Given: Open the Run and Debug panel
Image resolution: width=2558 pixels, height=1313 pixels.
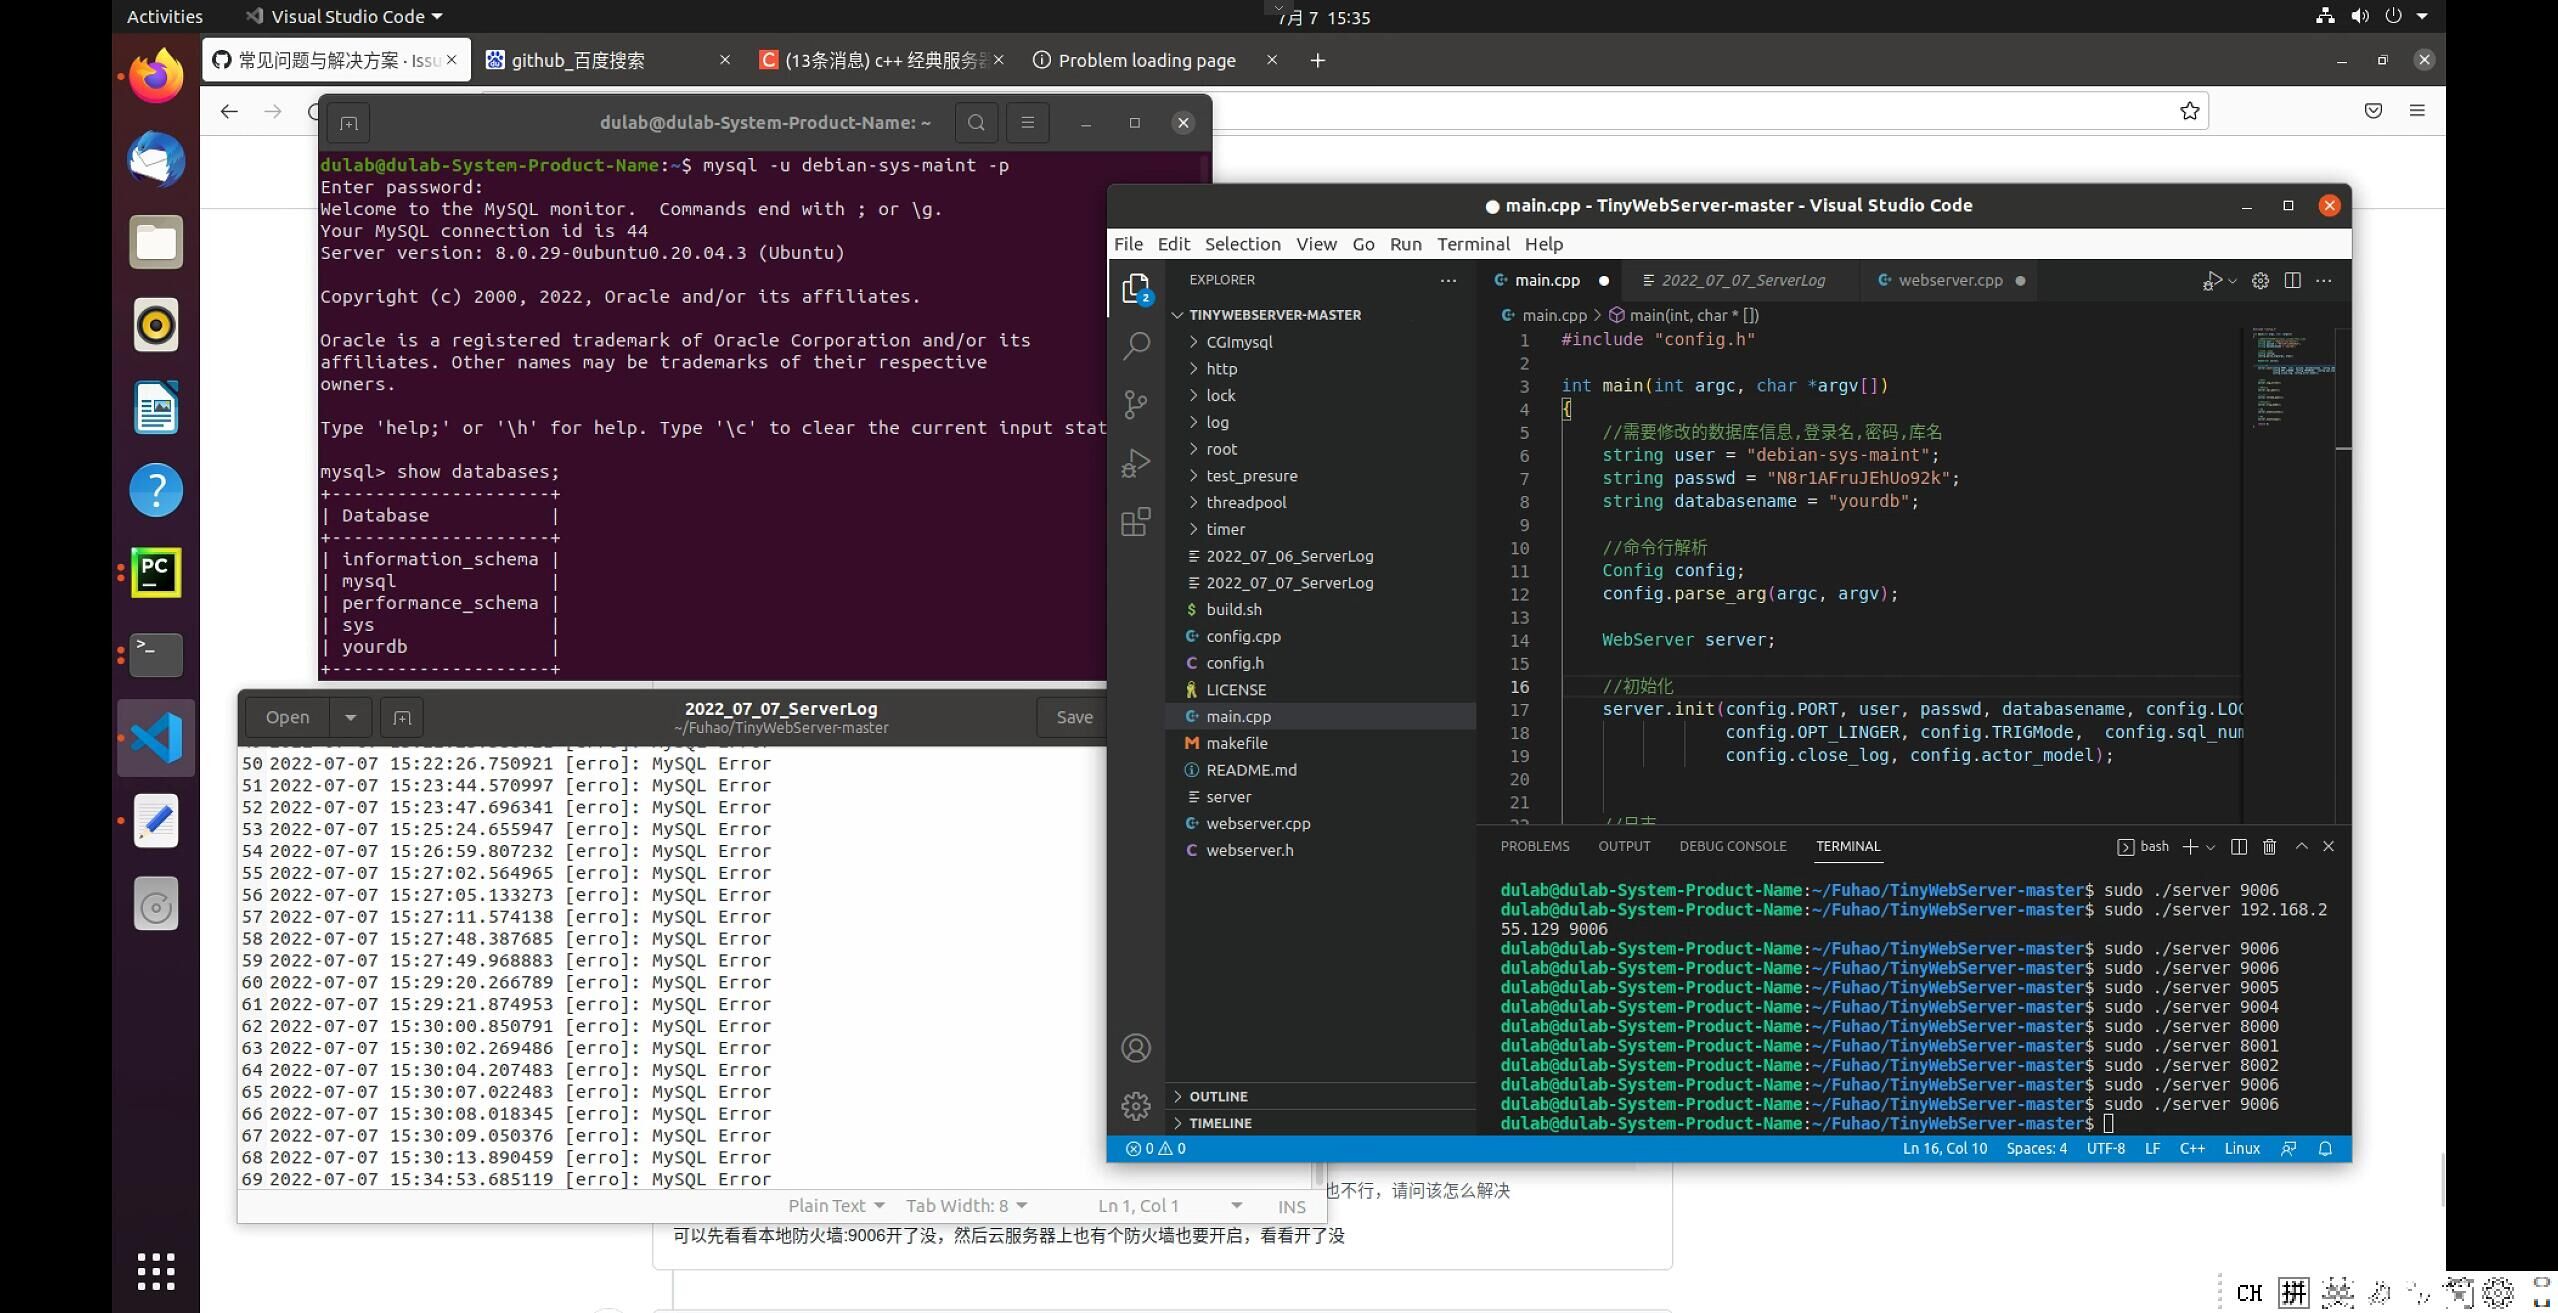Looking at the screenshot, I should [x=1136, y=462].
